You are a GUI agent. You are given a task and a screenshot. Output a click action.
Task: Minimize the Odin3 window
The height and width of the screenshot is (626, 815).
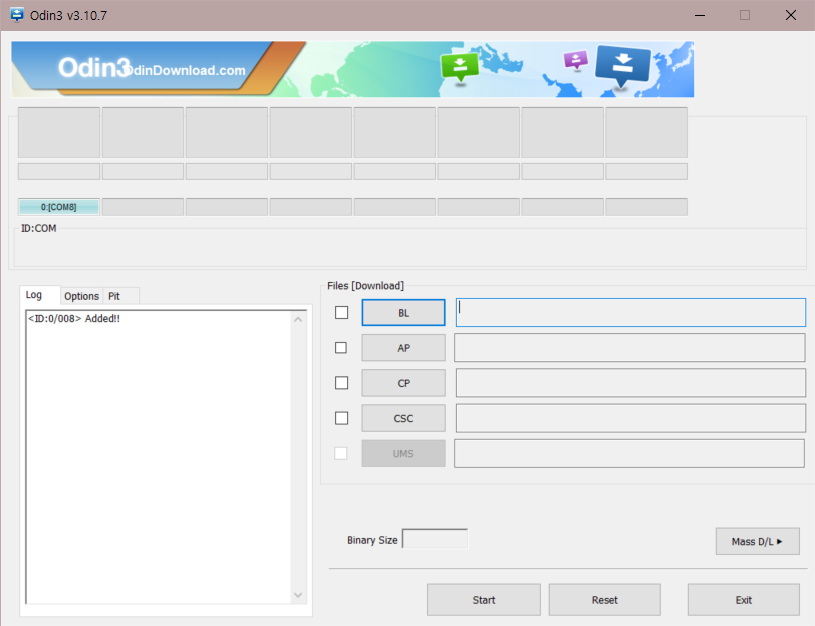(700, 15)
